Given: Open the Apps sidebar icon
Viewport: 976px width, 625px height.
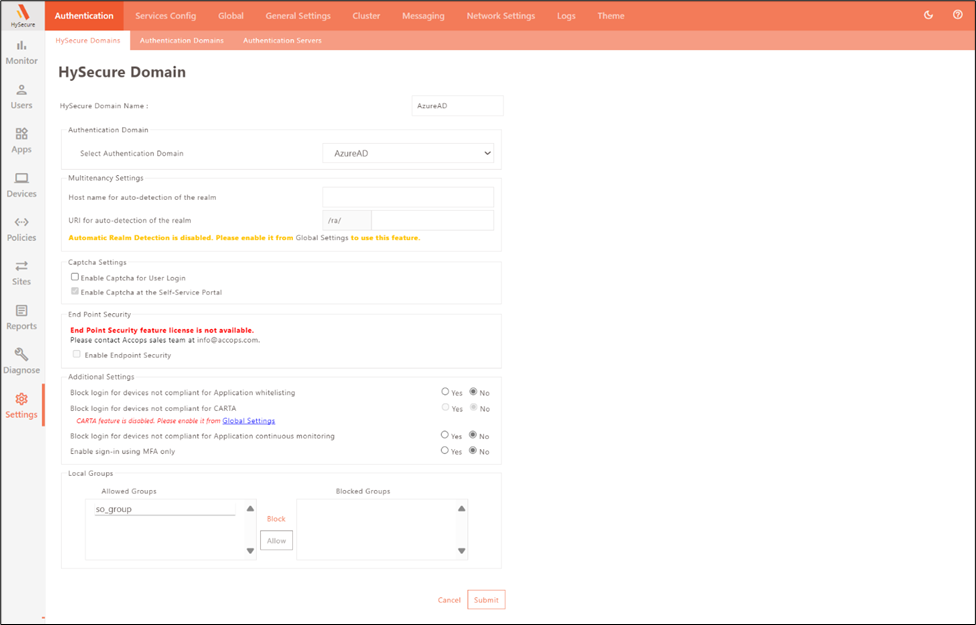Looking at the screenshot, I should click(21, 140).
